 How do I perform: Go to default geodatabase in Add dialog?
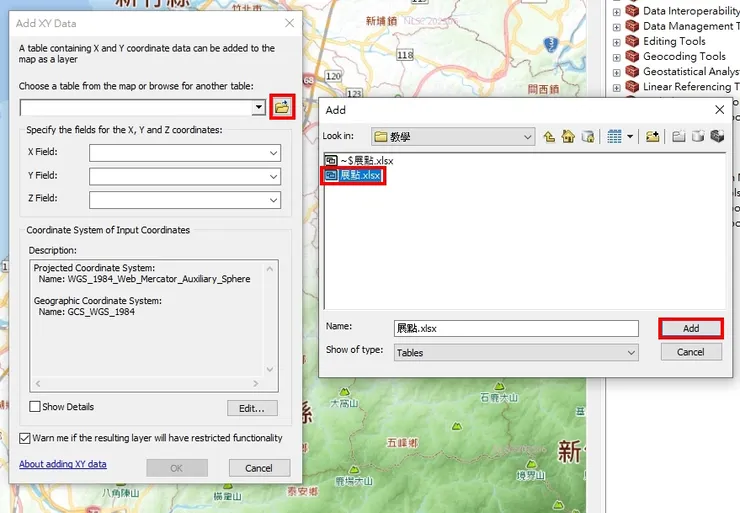click(x=588, y=137)
